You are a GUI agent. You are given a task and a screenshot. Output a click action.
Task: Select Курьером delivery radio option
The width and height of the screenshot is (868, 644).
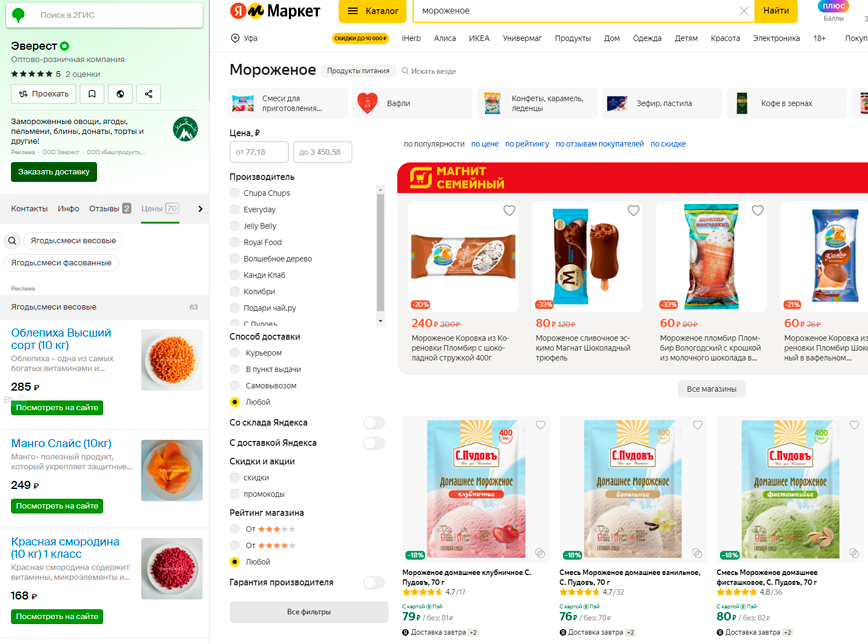tap(235, 353)
